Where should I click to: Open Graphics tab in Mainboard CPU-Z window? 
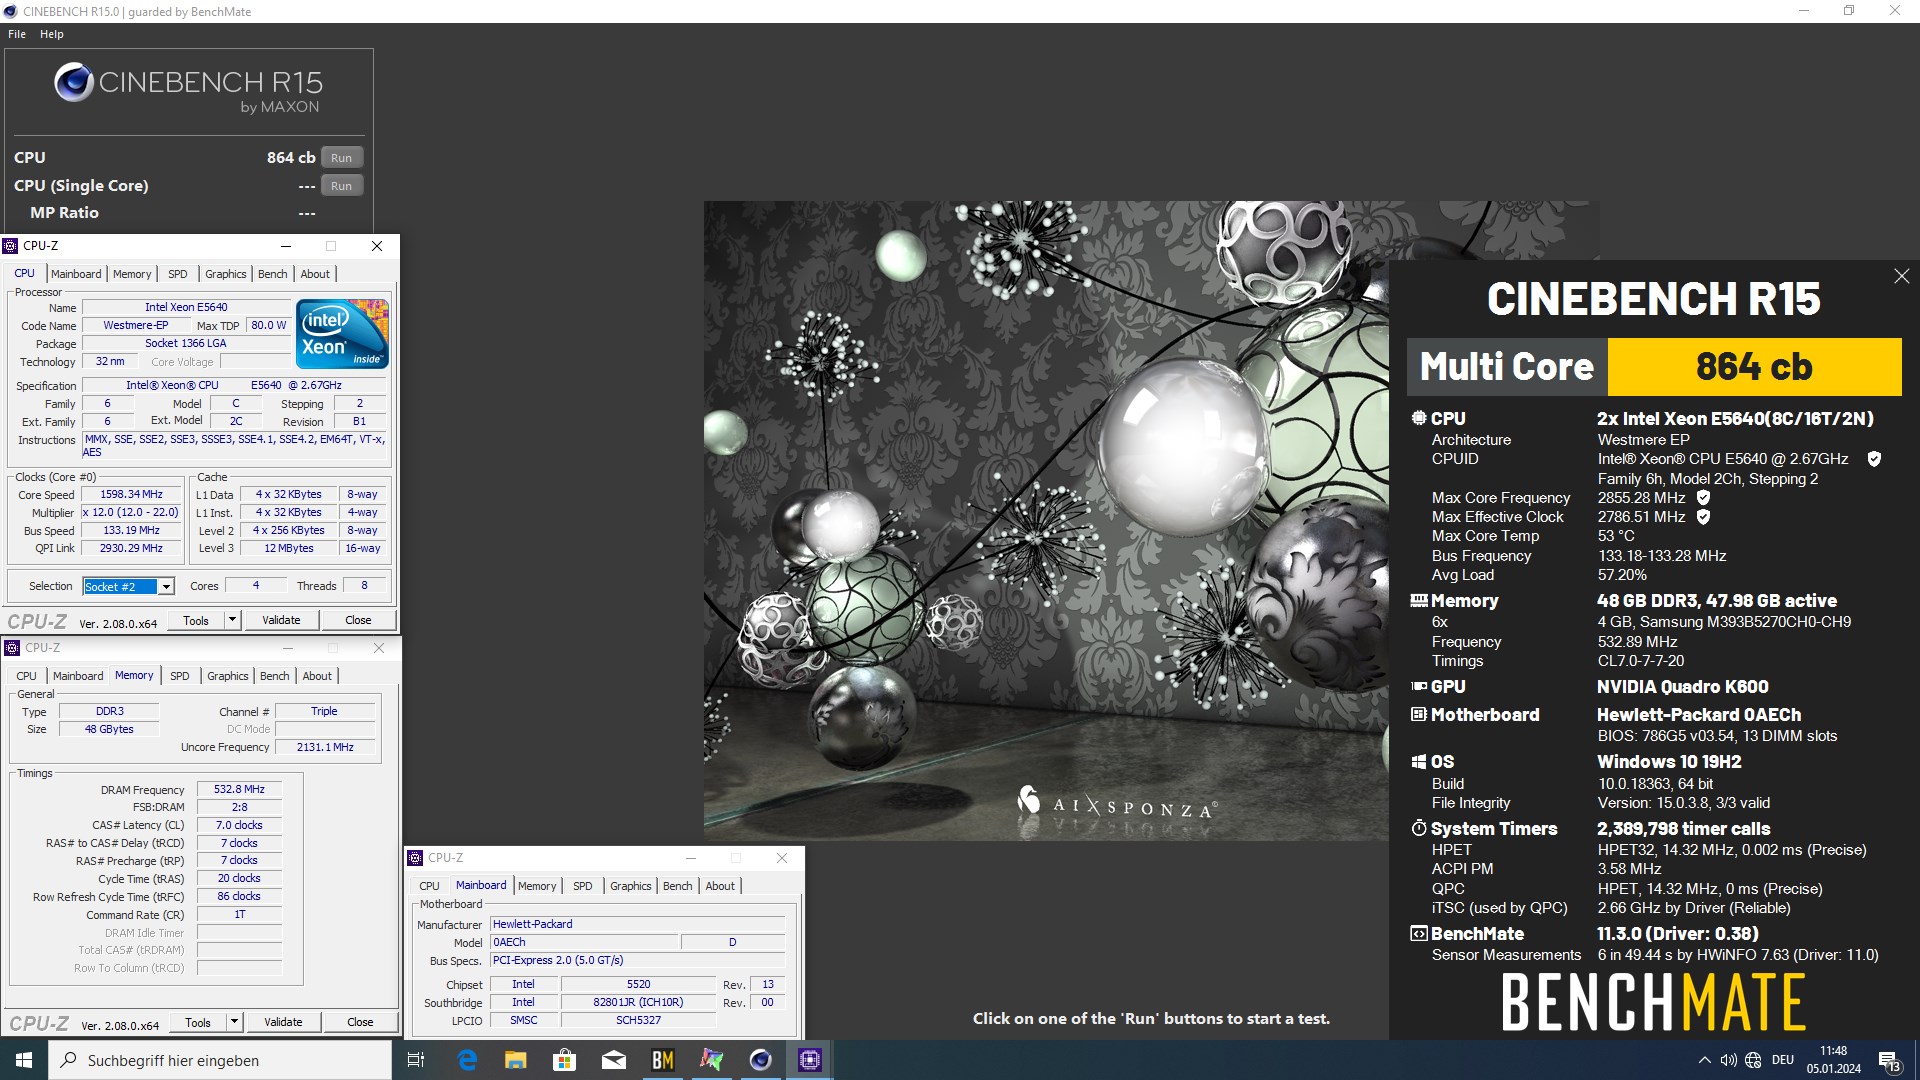click(x=631, y=886)
